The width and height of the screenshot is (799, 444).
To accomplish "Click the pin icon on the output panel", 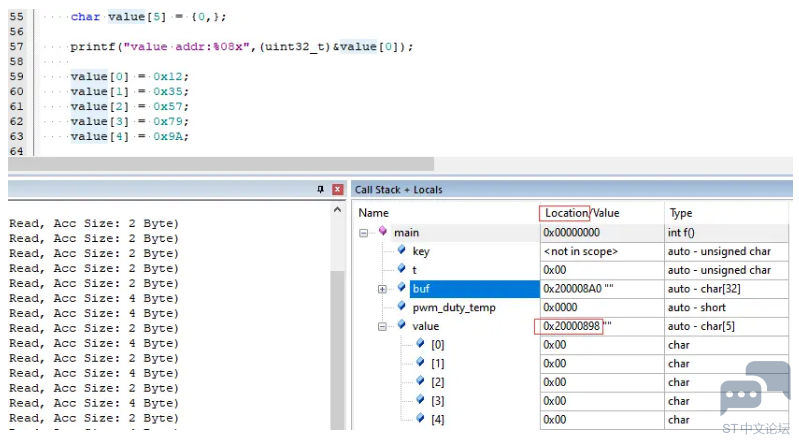I will [321, 190].
